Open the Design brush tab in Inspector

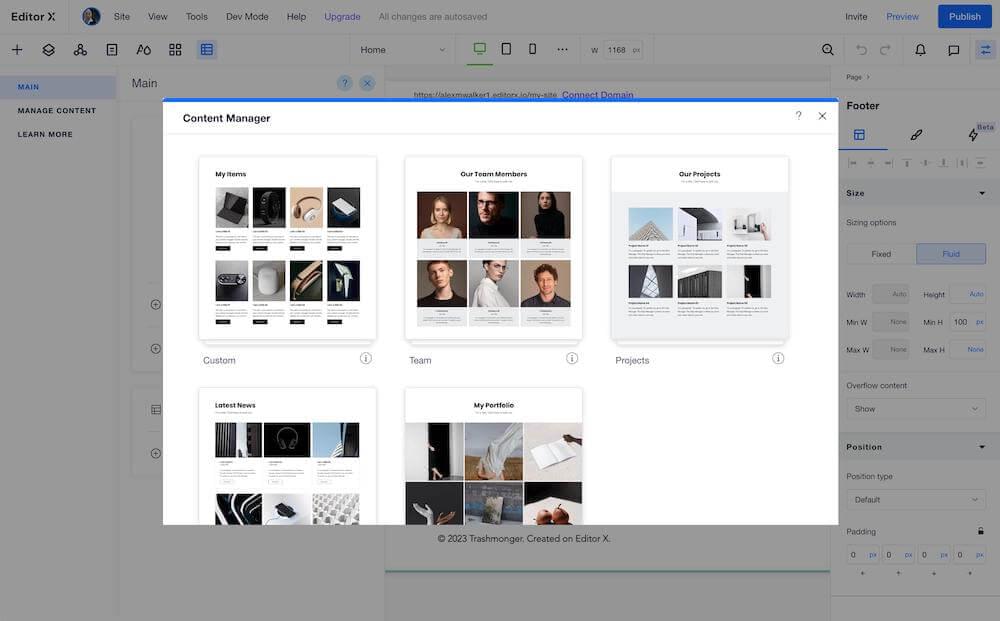(x=916, y=135)
